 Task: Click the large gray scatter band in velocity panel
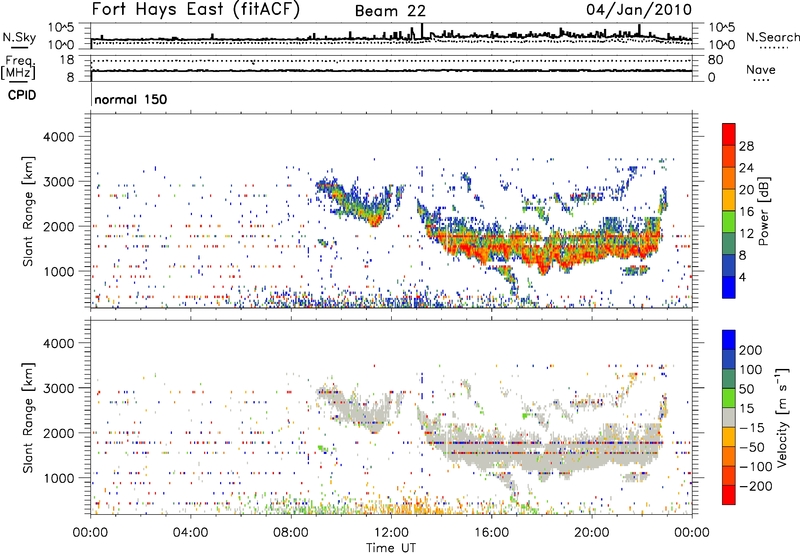546,449
